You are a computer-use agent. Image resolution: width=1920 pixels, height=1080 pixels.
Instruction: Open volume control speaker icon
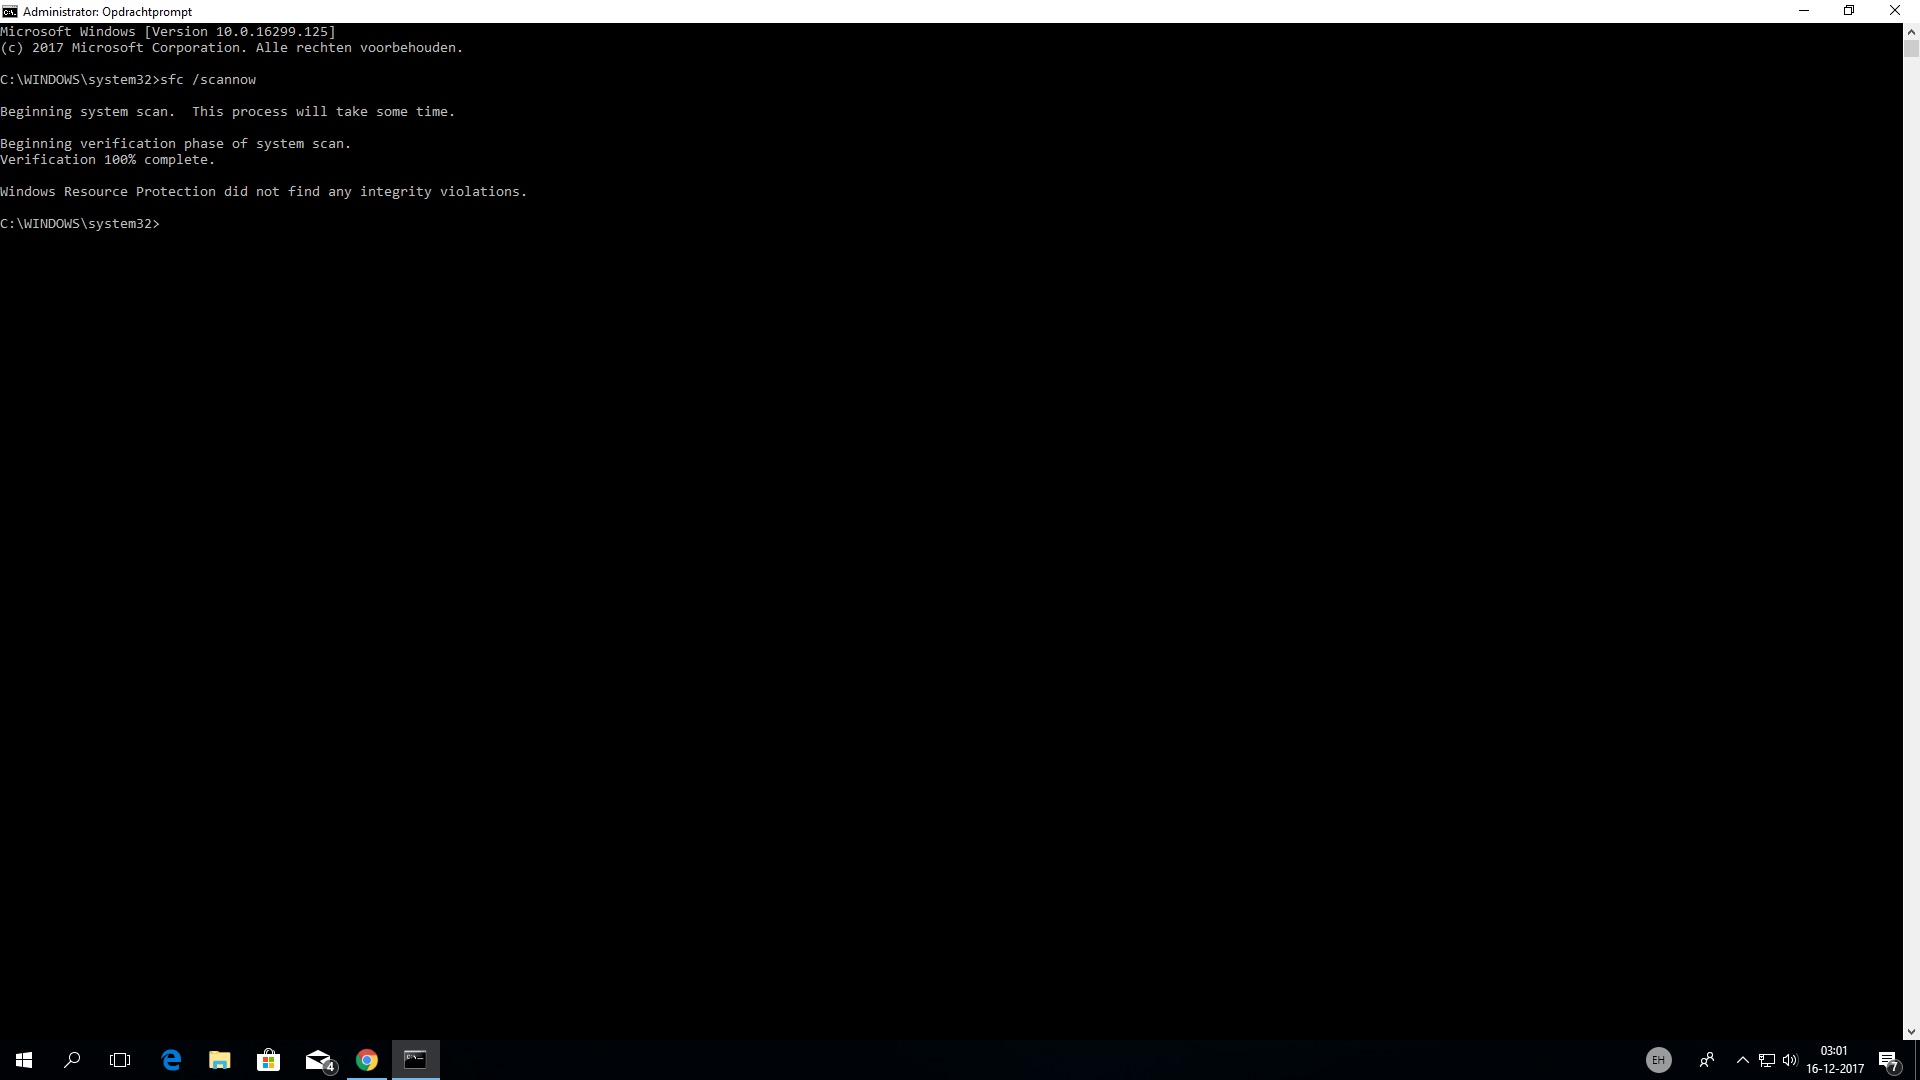pyautogui.click(x=1790, y=1060)
